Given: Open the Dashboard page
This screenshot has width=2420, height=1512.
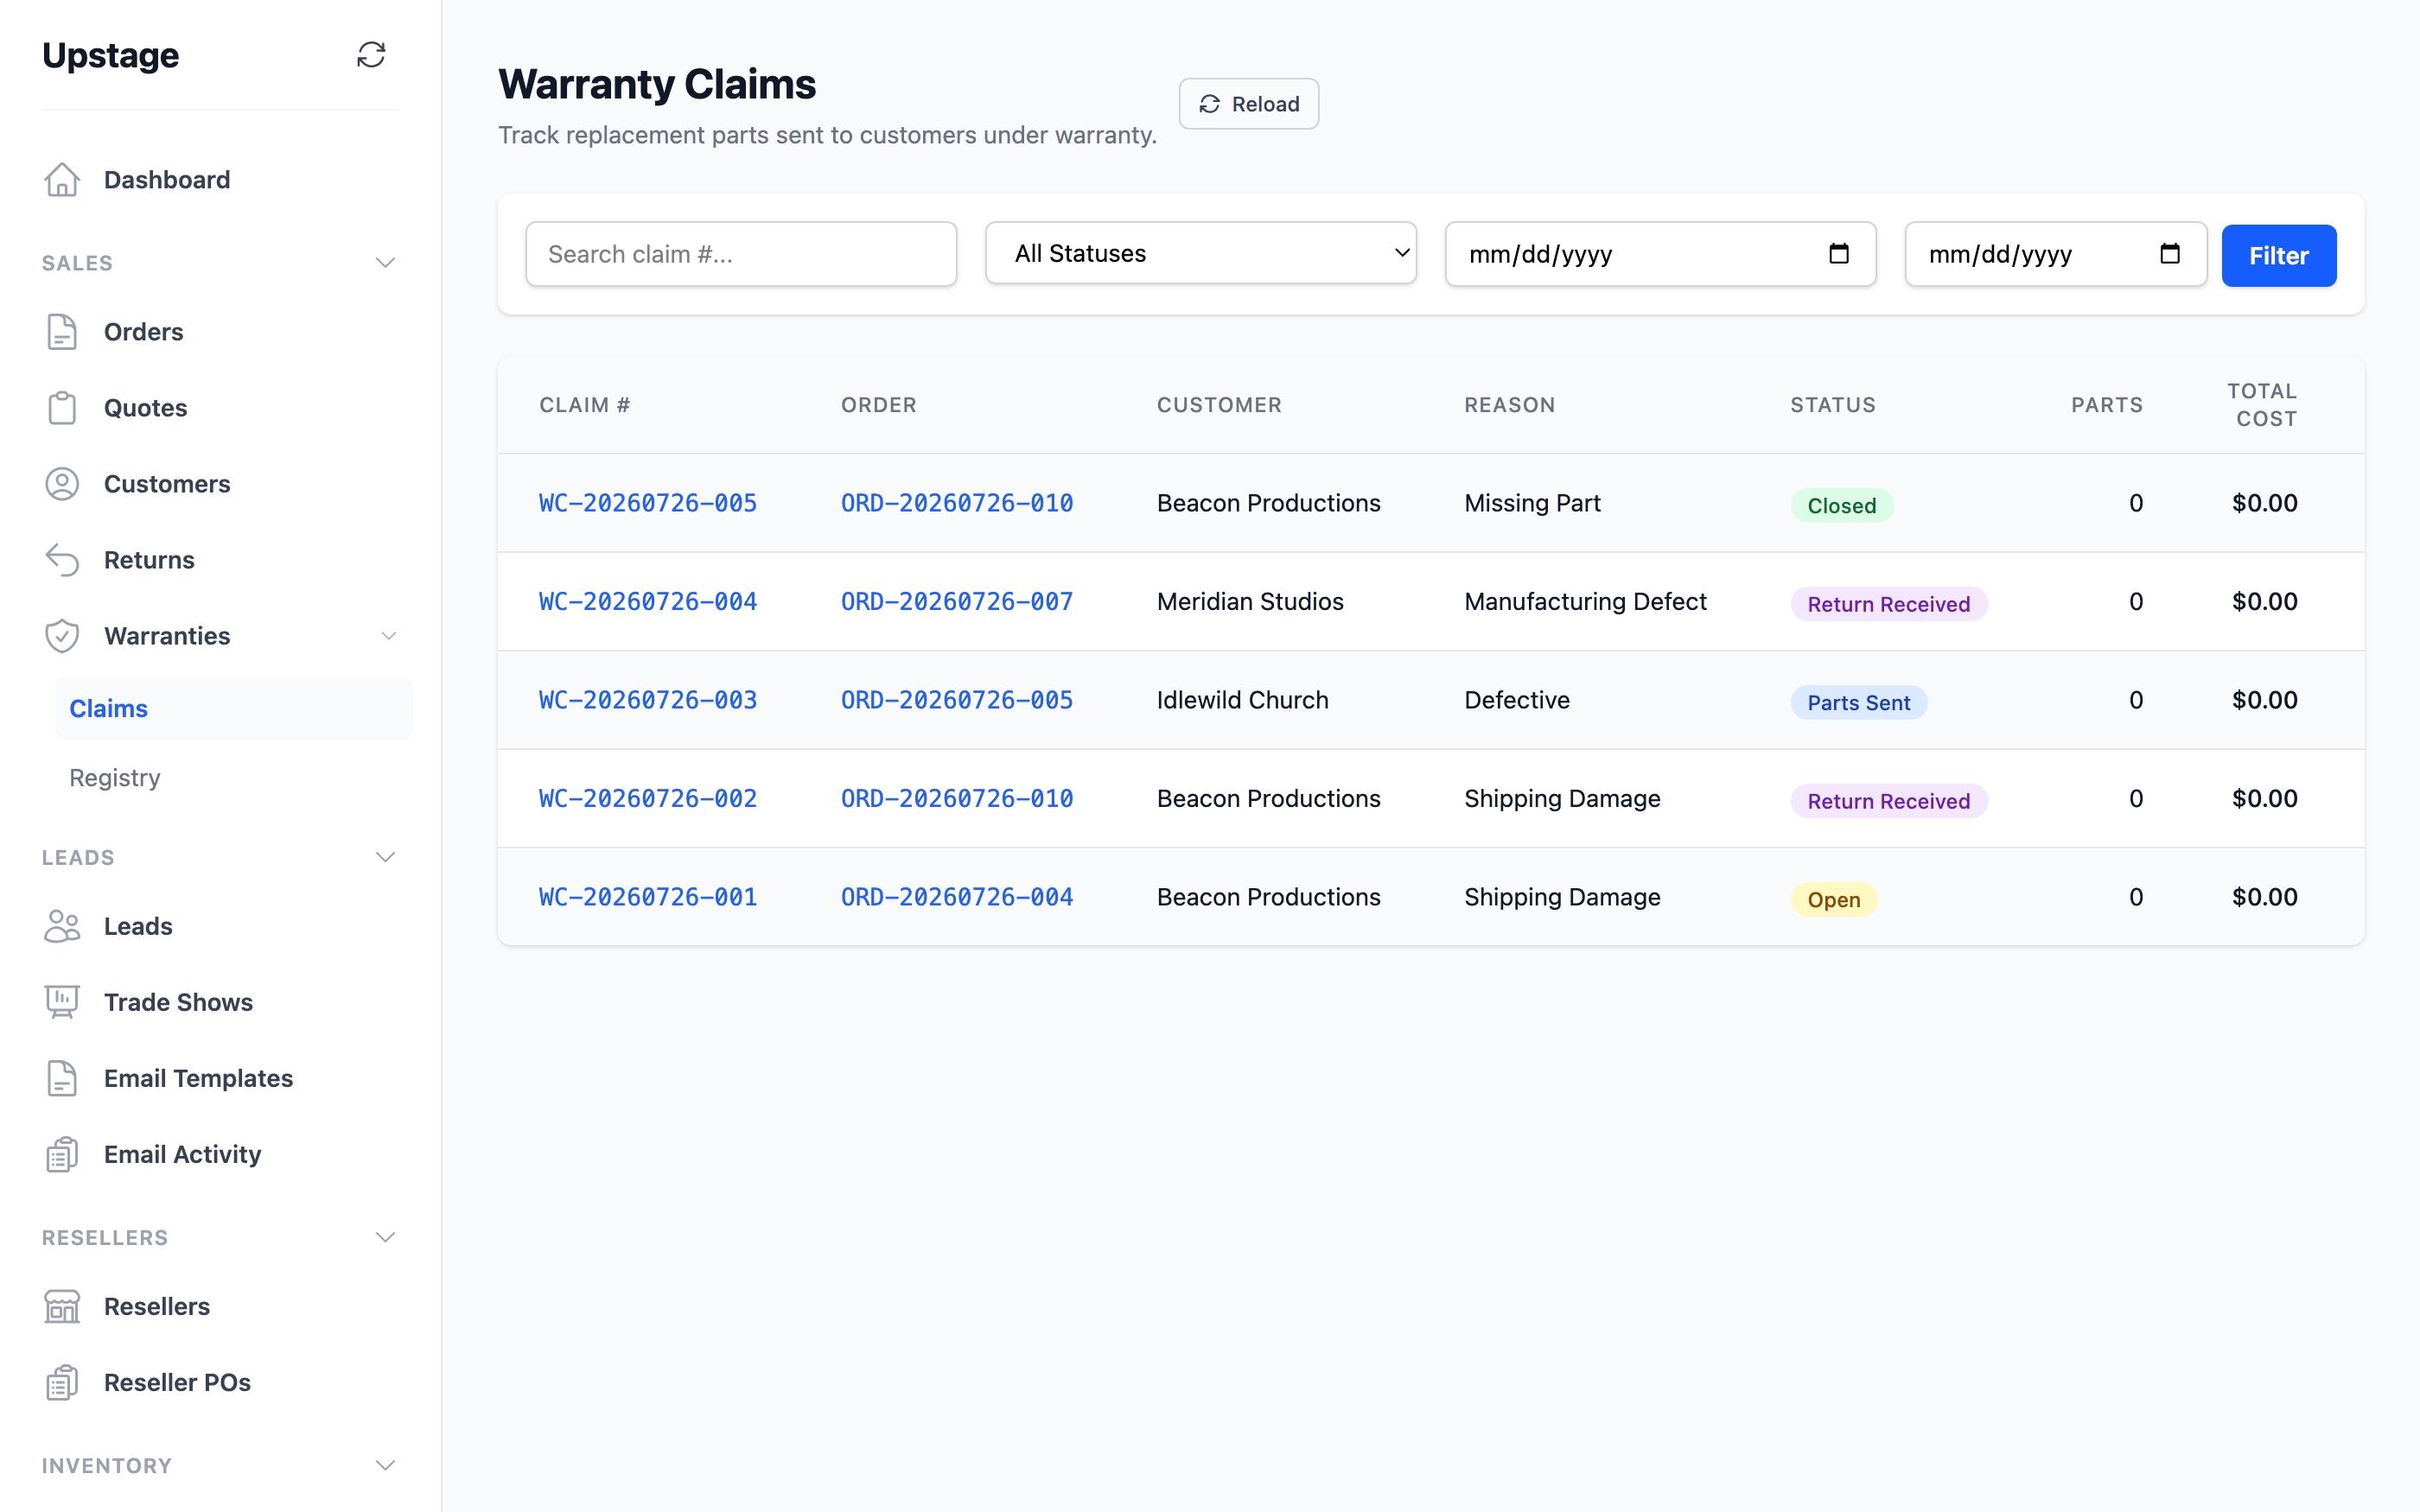Looking at the screenshot, I should click(167, 180).
